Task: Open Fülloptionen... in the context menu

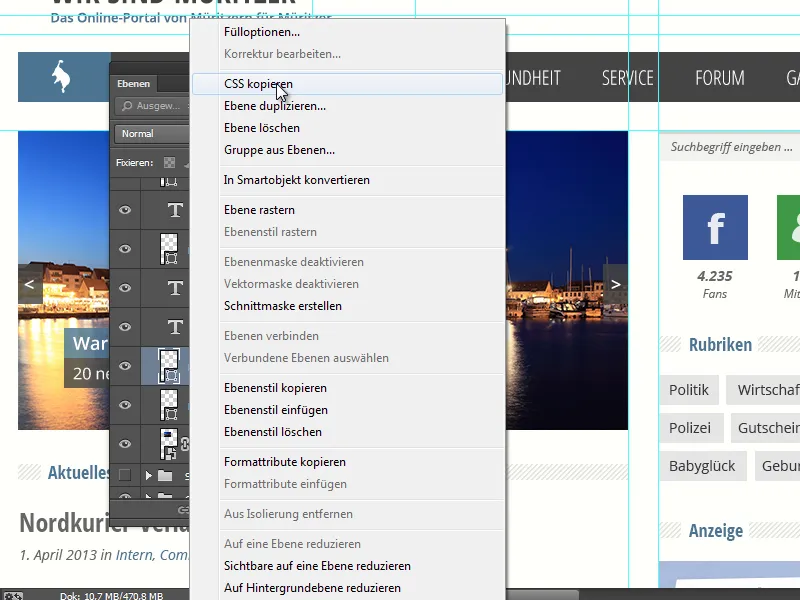Action: [x=347, y=32]
